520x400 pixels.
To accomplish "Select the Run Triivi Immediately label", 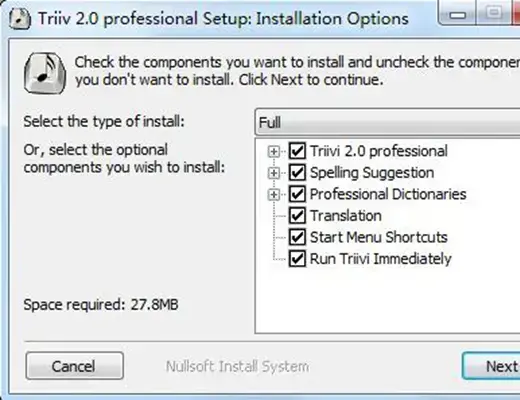I will point(381,259).
